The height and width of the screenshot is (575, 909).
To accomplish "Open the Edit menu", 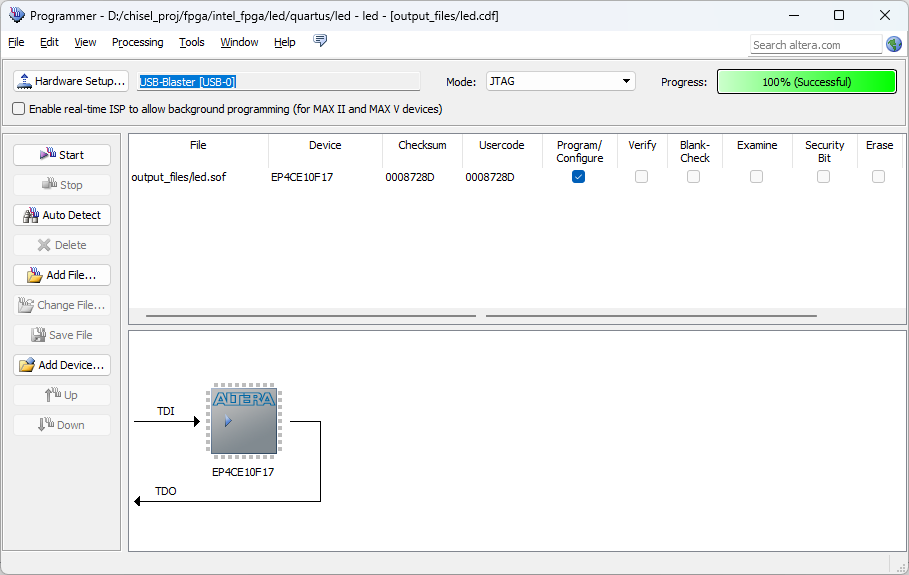I will (49, 42).
